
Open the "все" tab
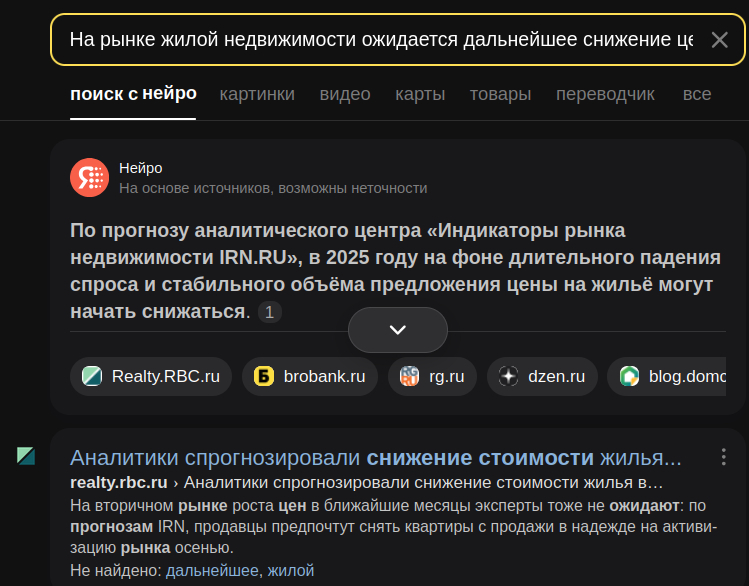click(x=697, y=94)
